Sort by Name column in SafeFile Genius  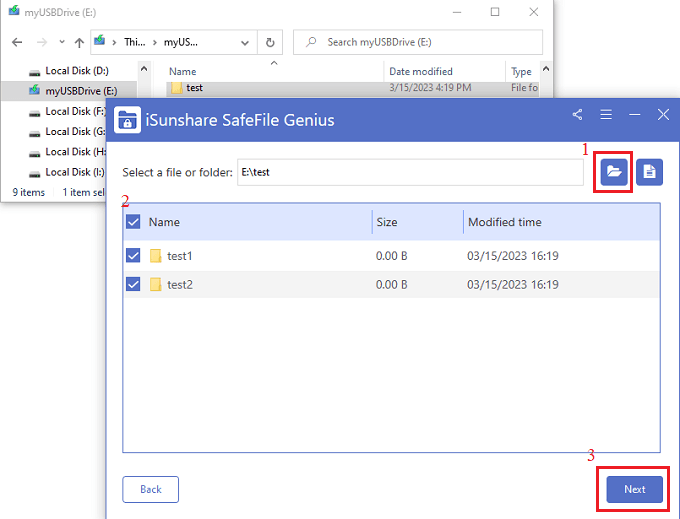[164, 222]
